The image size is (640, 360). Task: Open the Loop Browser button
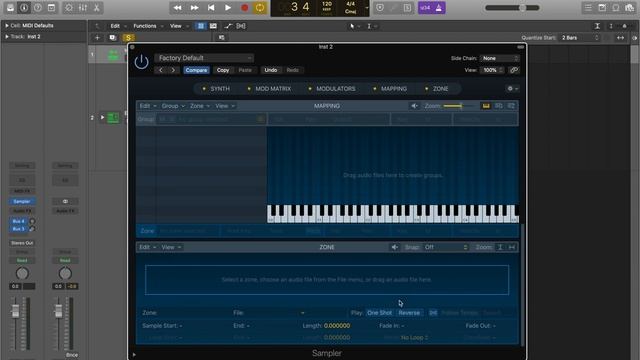616,8
